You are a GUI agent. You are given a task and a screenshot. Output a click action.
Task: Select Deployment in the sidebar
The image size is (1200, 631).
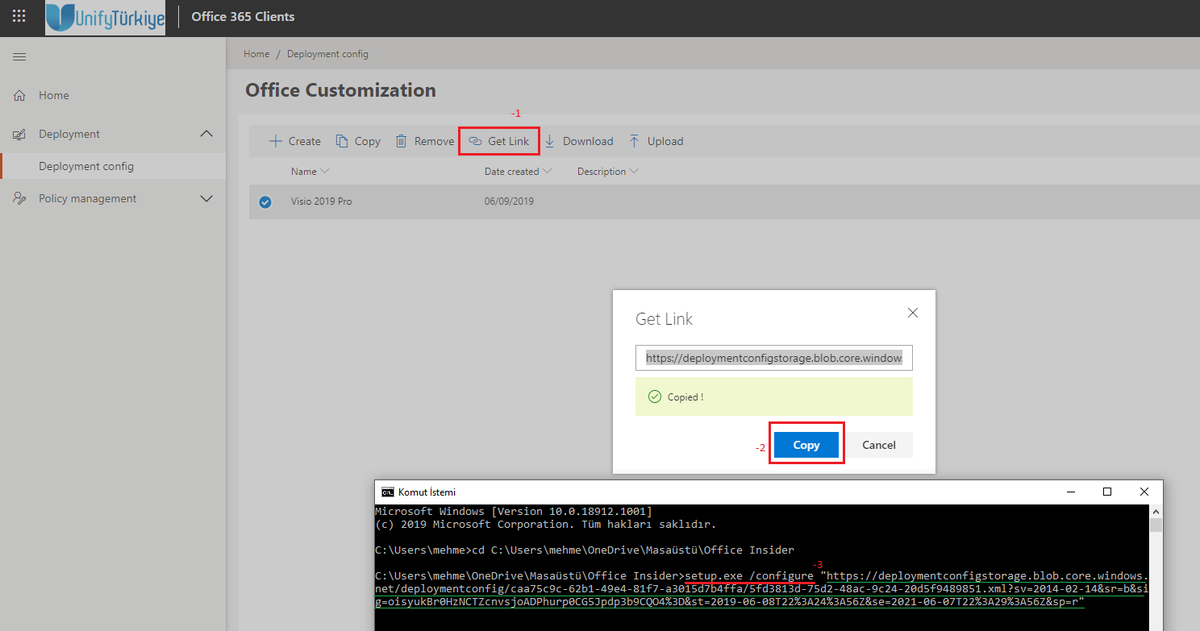(x=69, y=134)
